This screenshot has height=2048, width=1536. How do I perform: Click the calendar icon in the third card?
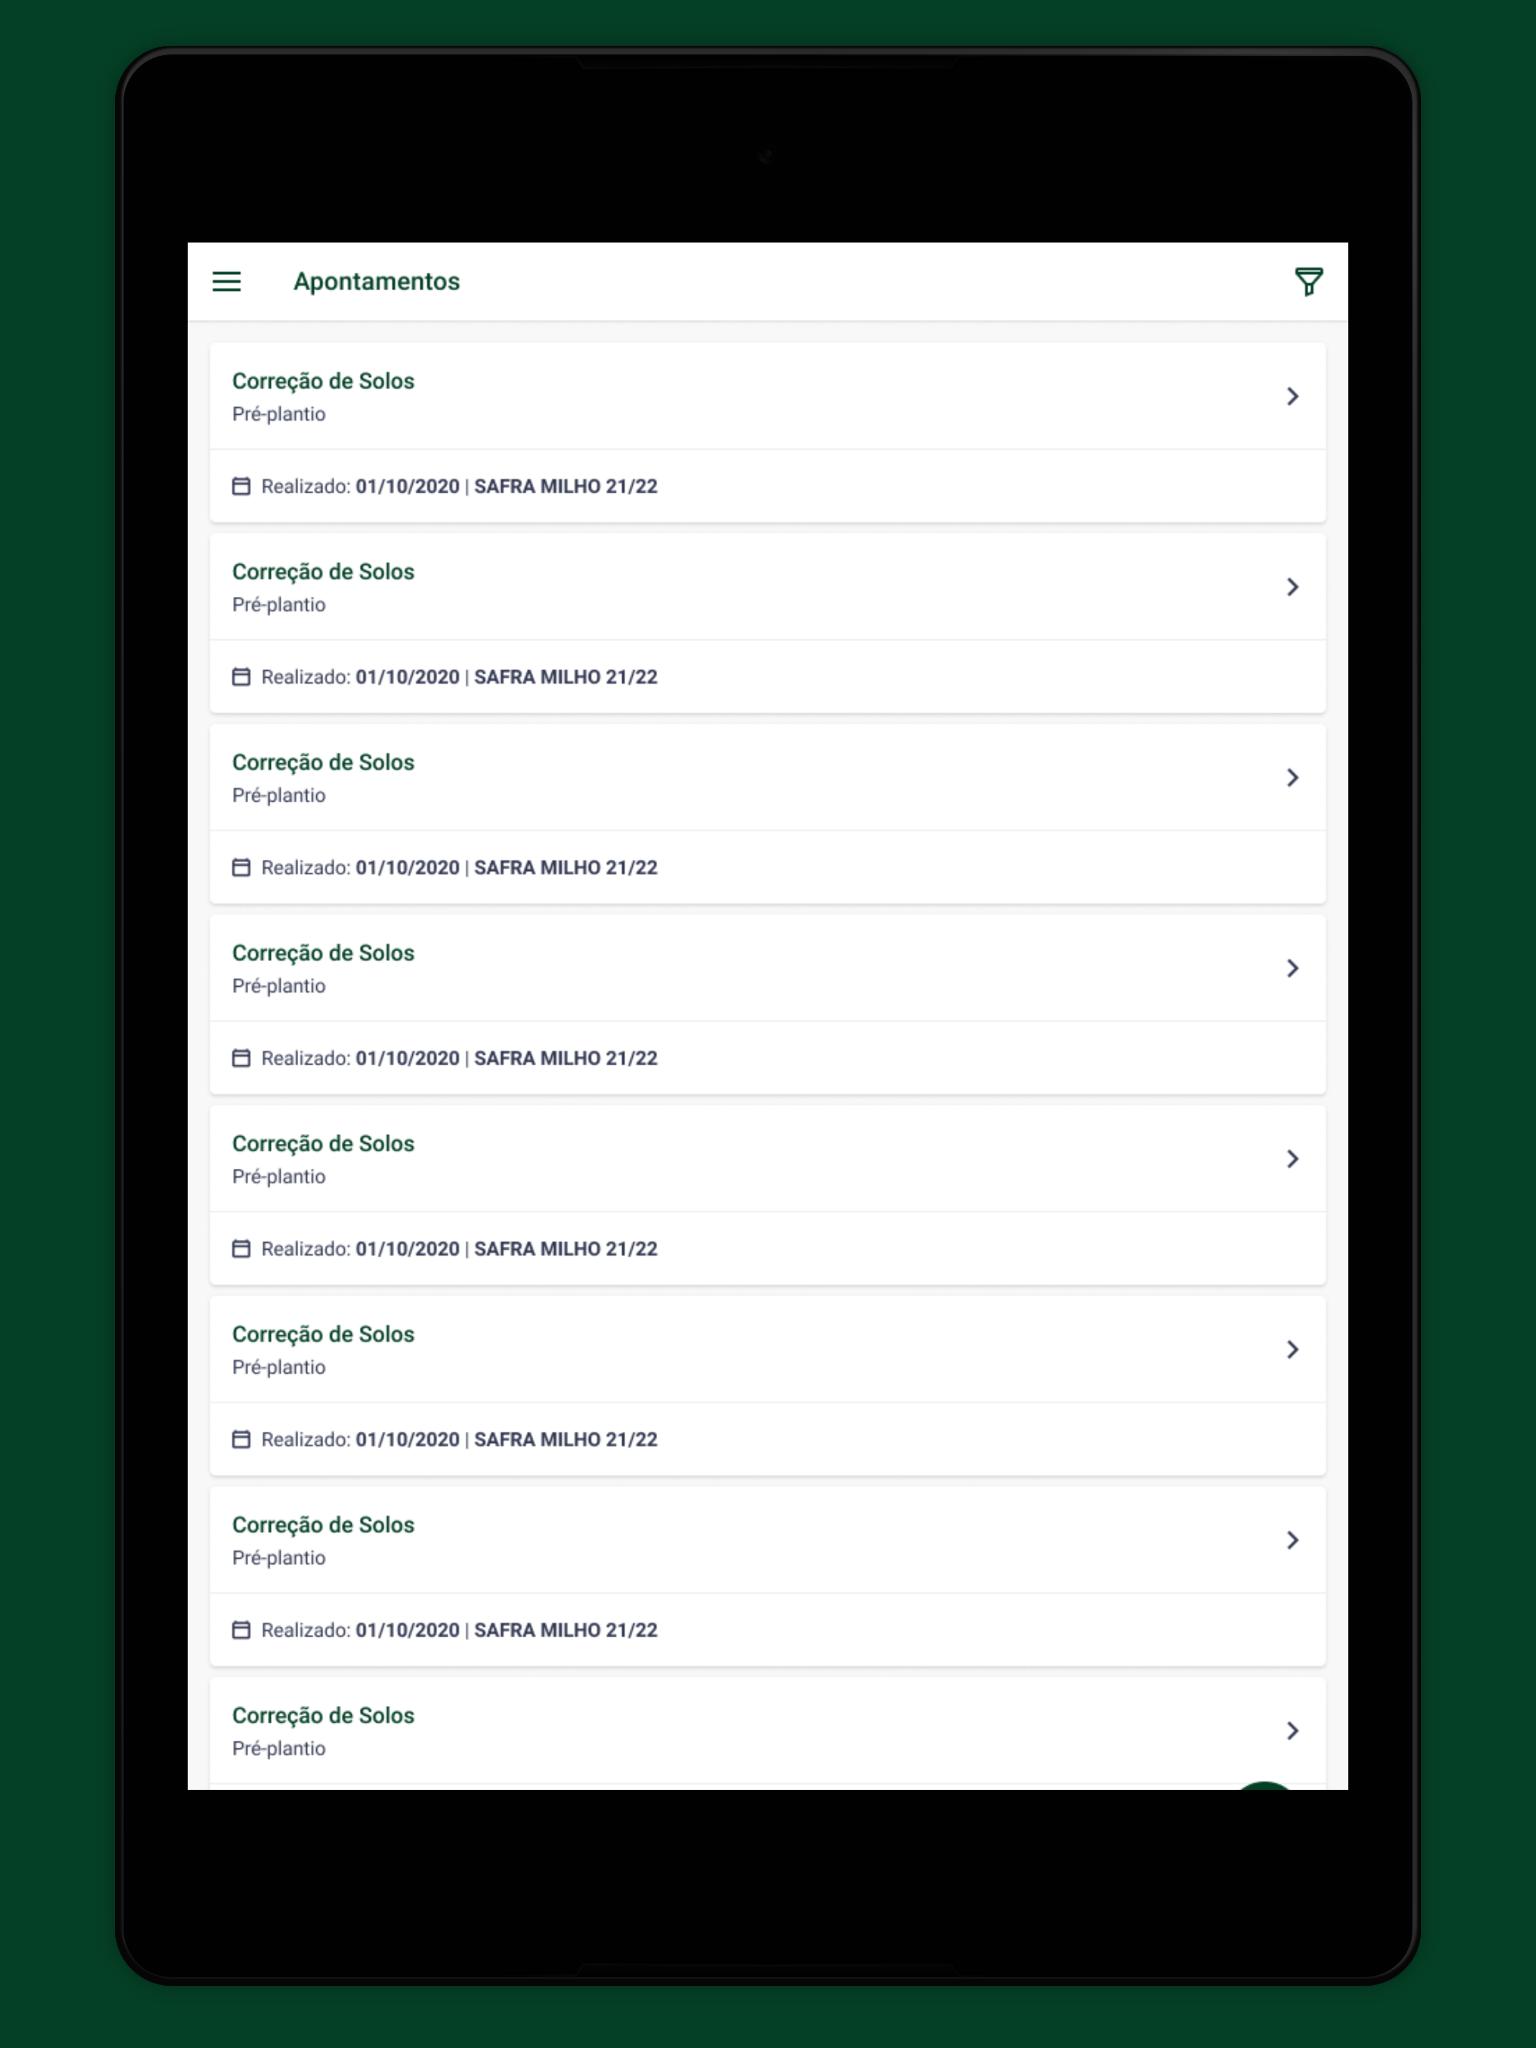(241, 868)
